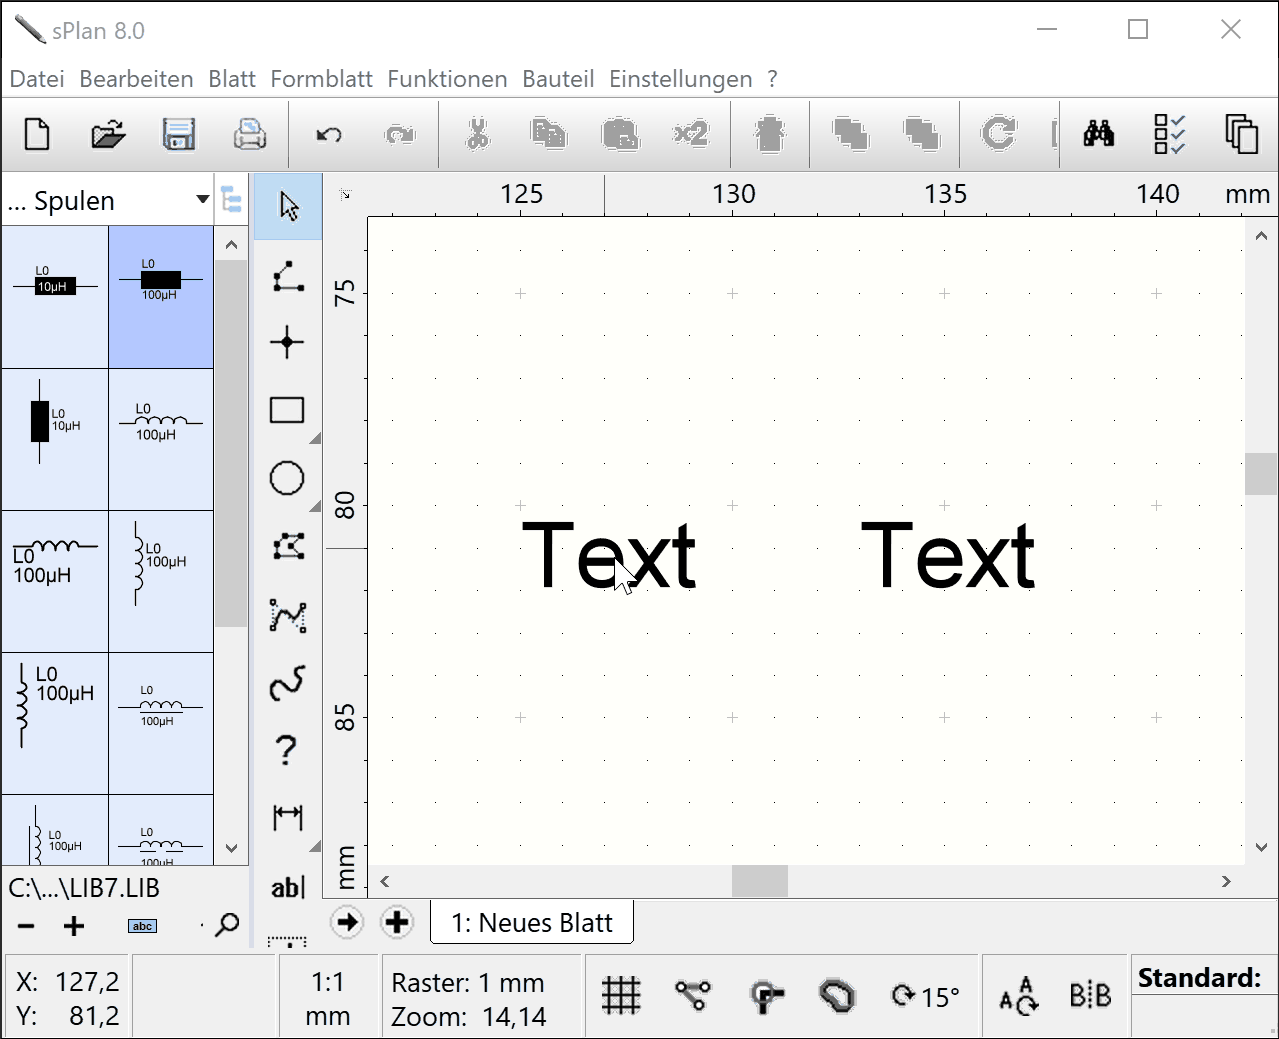Screen dimensions: 1279x1039
Task: Open the Datei menu
Action: click(37, 79)
